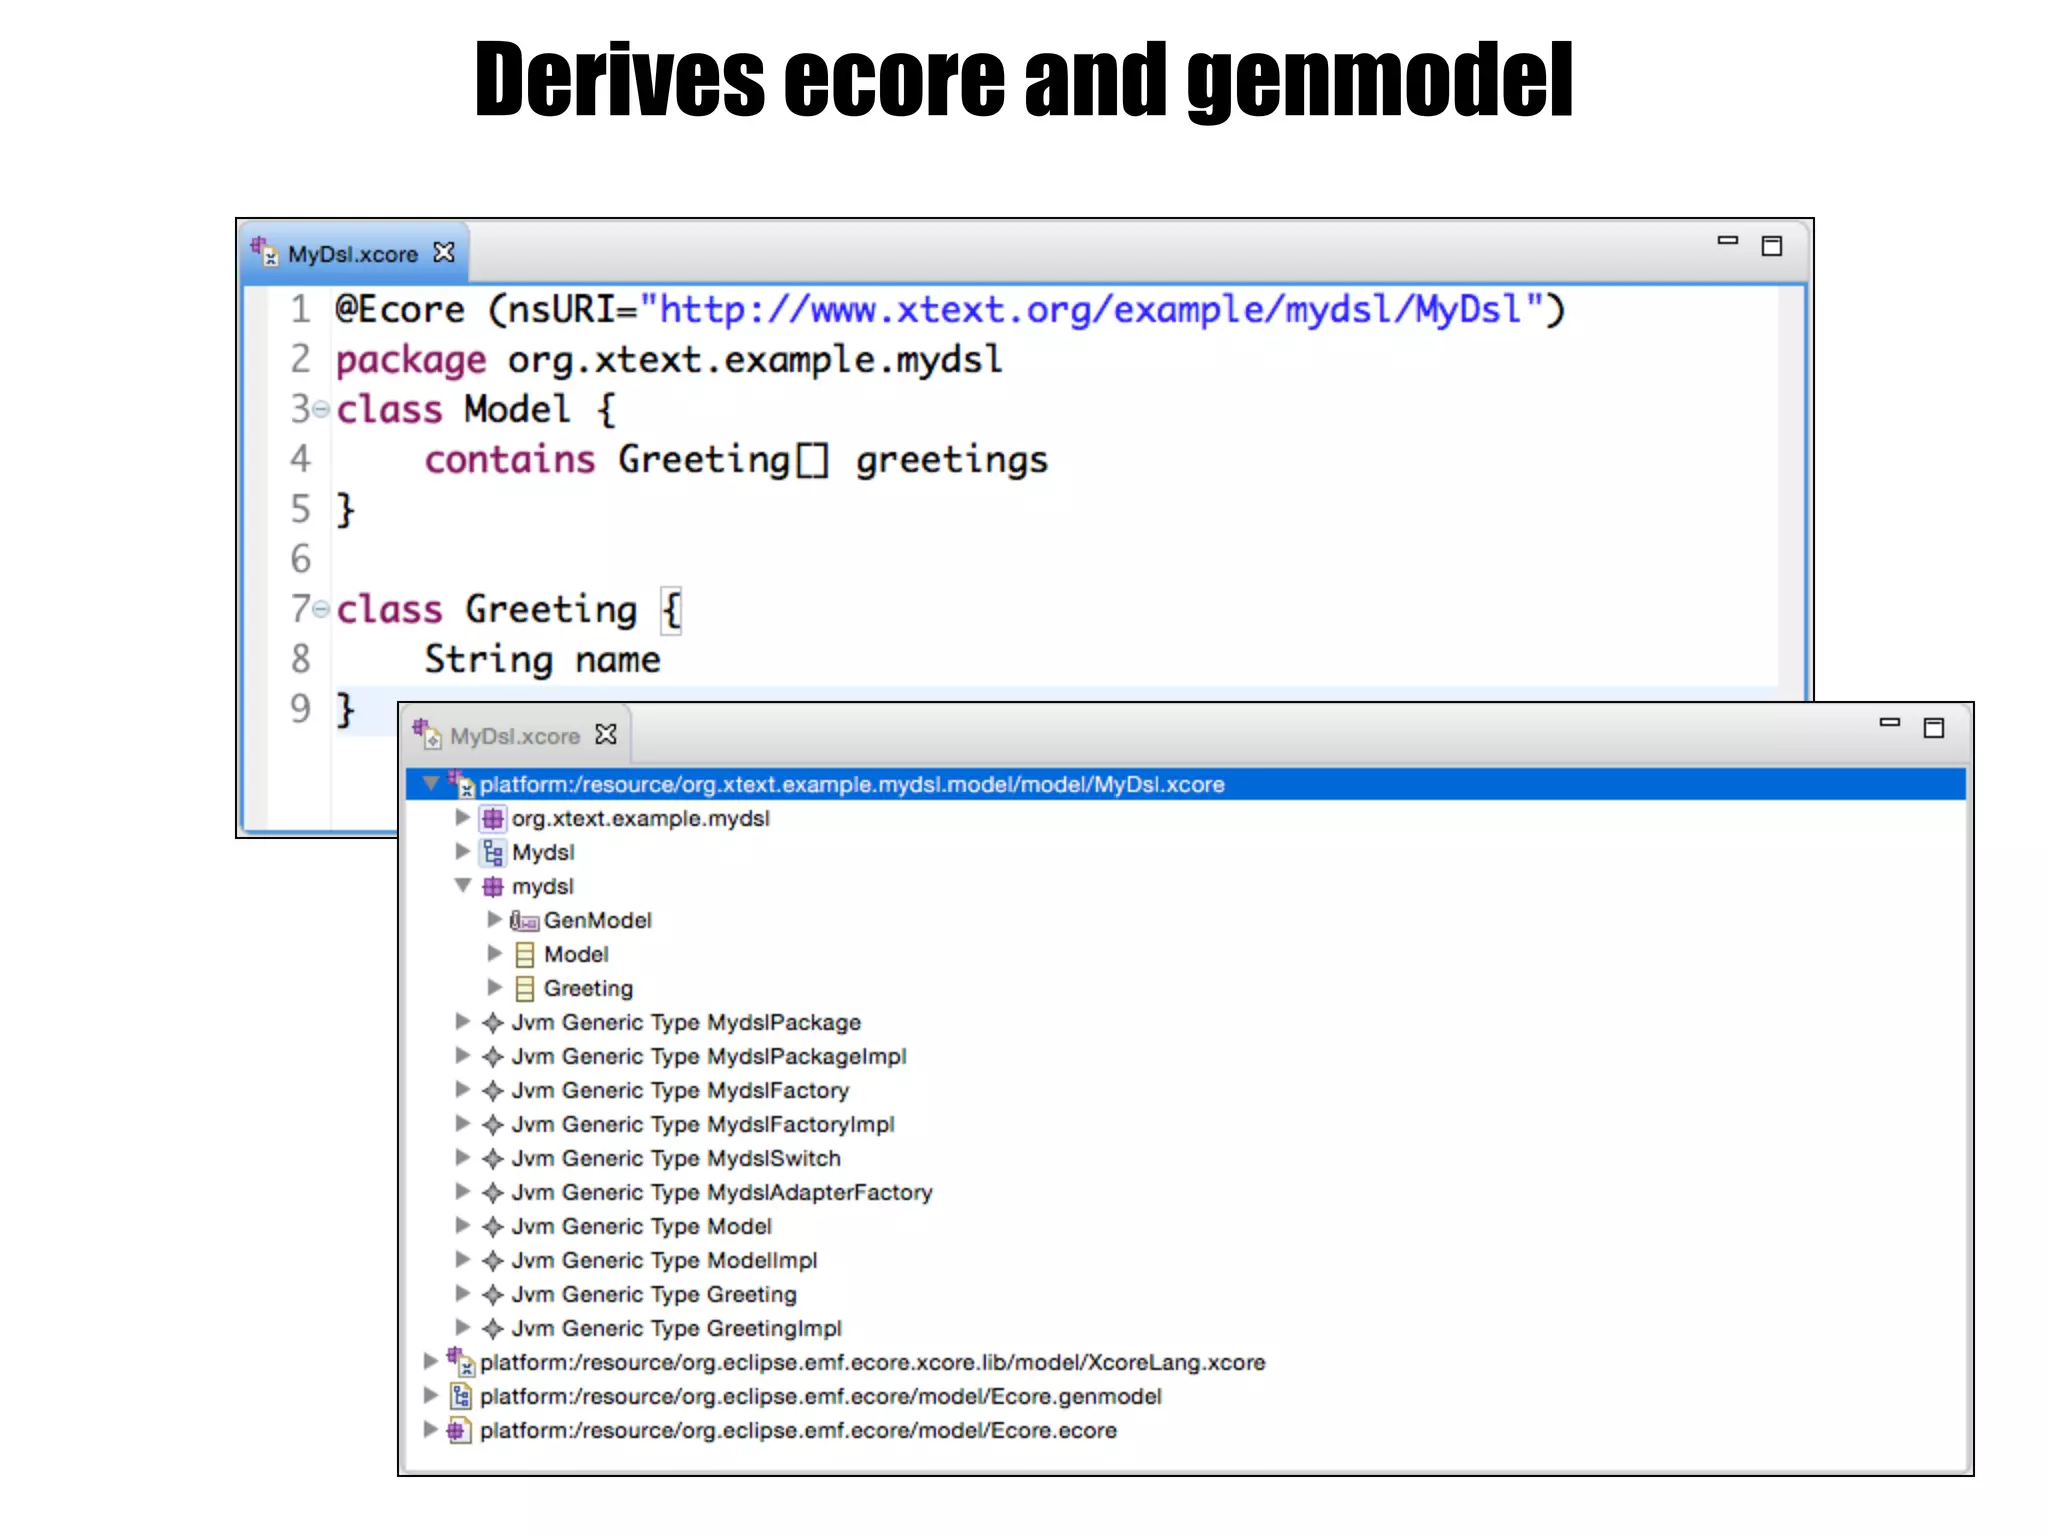Select the highlighted MyDsl.xcore resource row
Viewport: 2048px width, 1536px height.
click(x=851, y=785)
